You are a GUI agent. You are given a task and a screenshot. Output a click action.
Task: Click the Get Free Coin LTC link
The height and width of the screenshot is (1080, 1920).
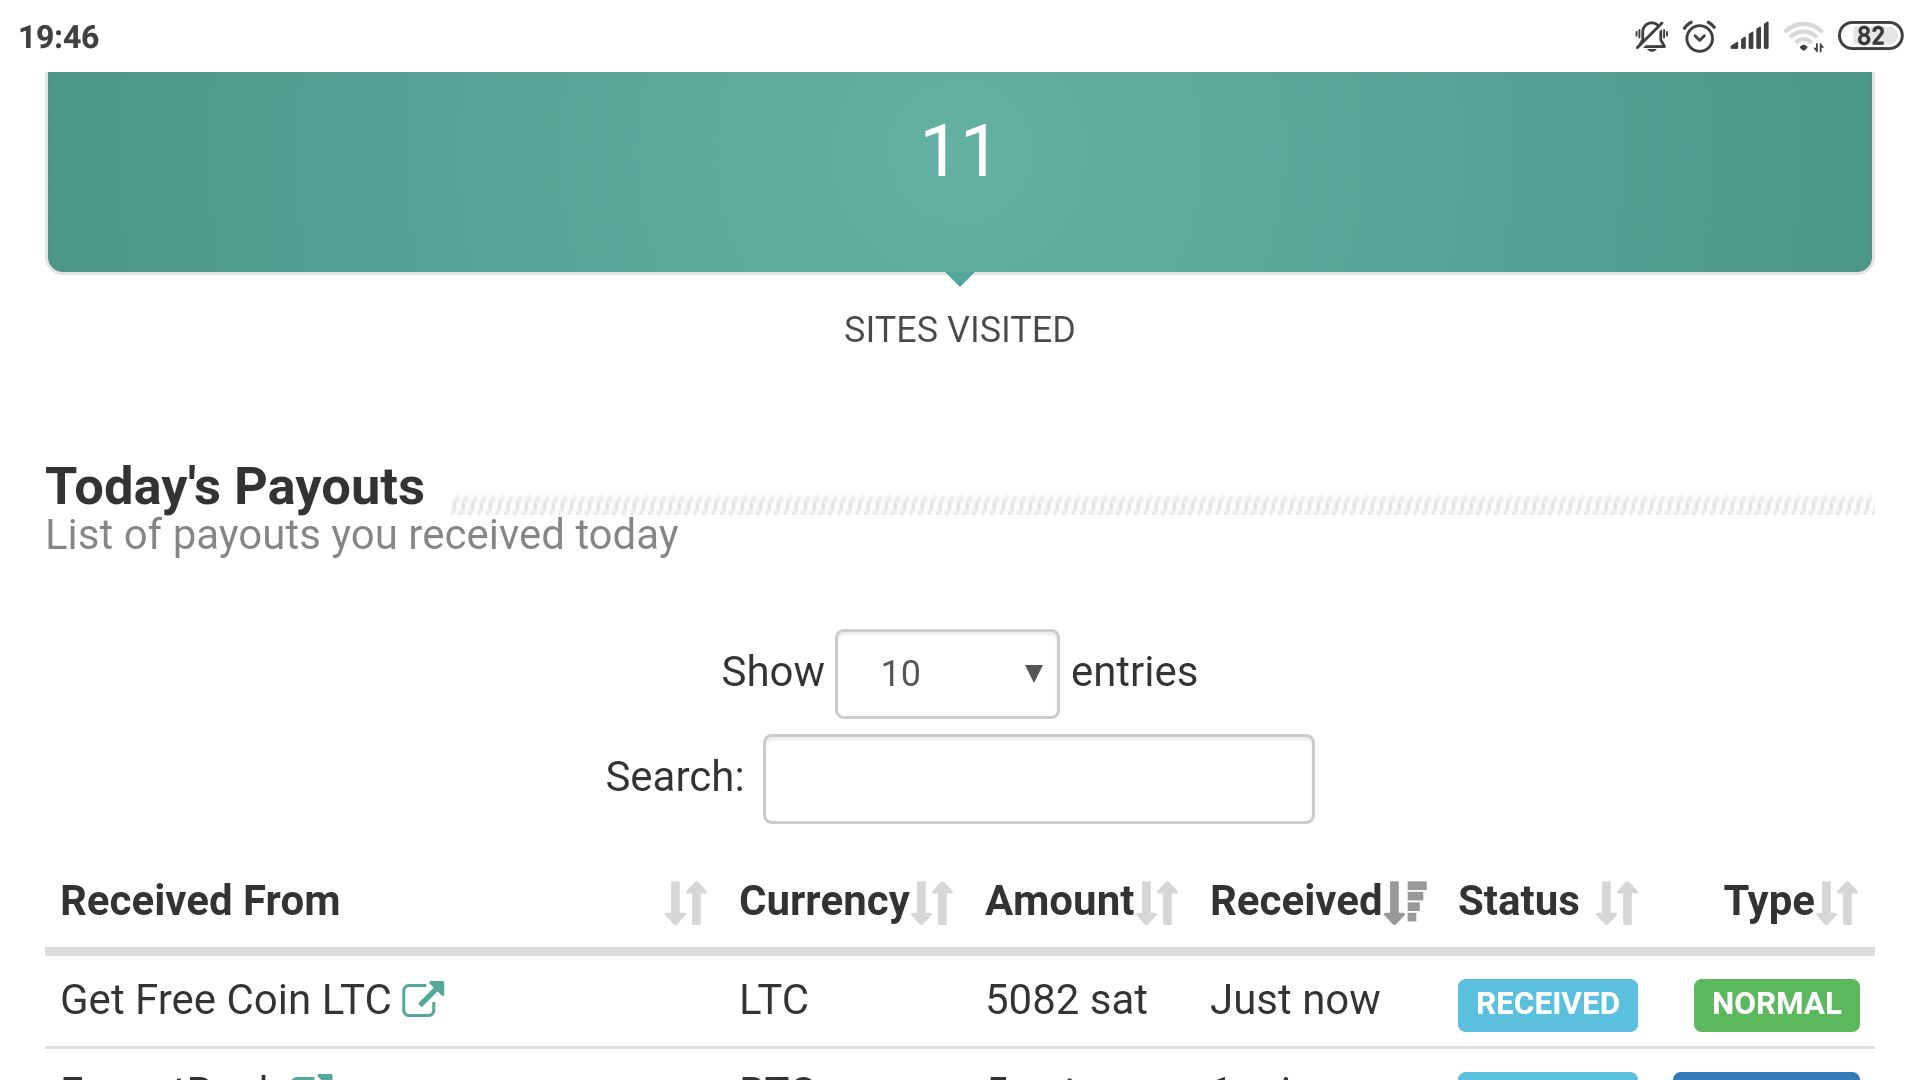[x=226, y=1000]
